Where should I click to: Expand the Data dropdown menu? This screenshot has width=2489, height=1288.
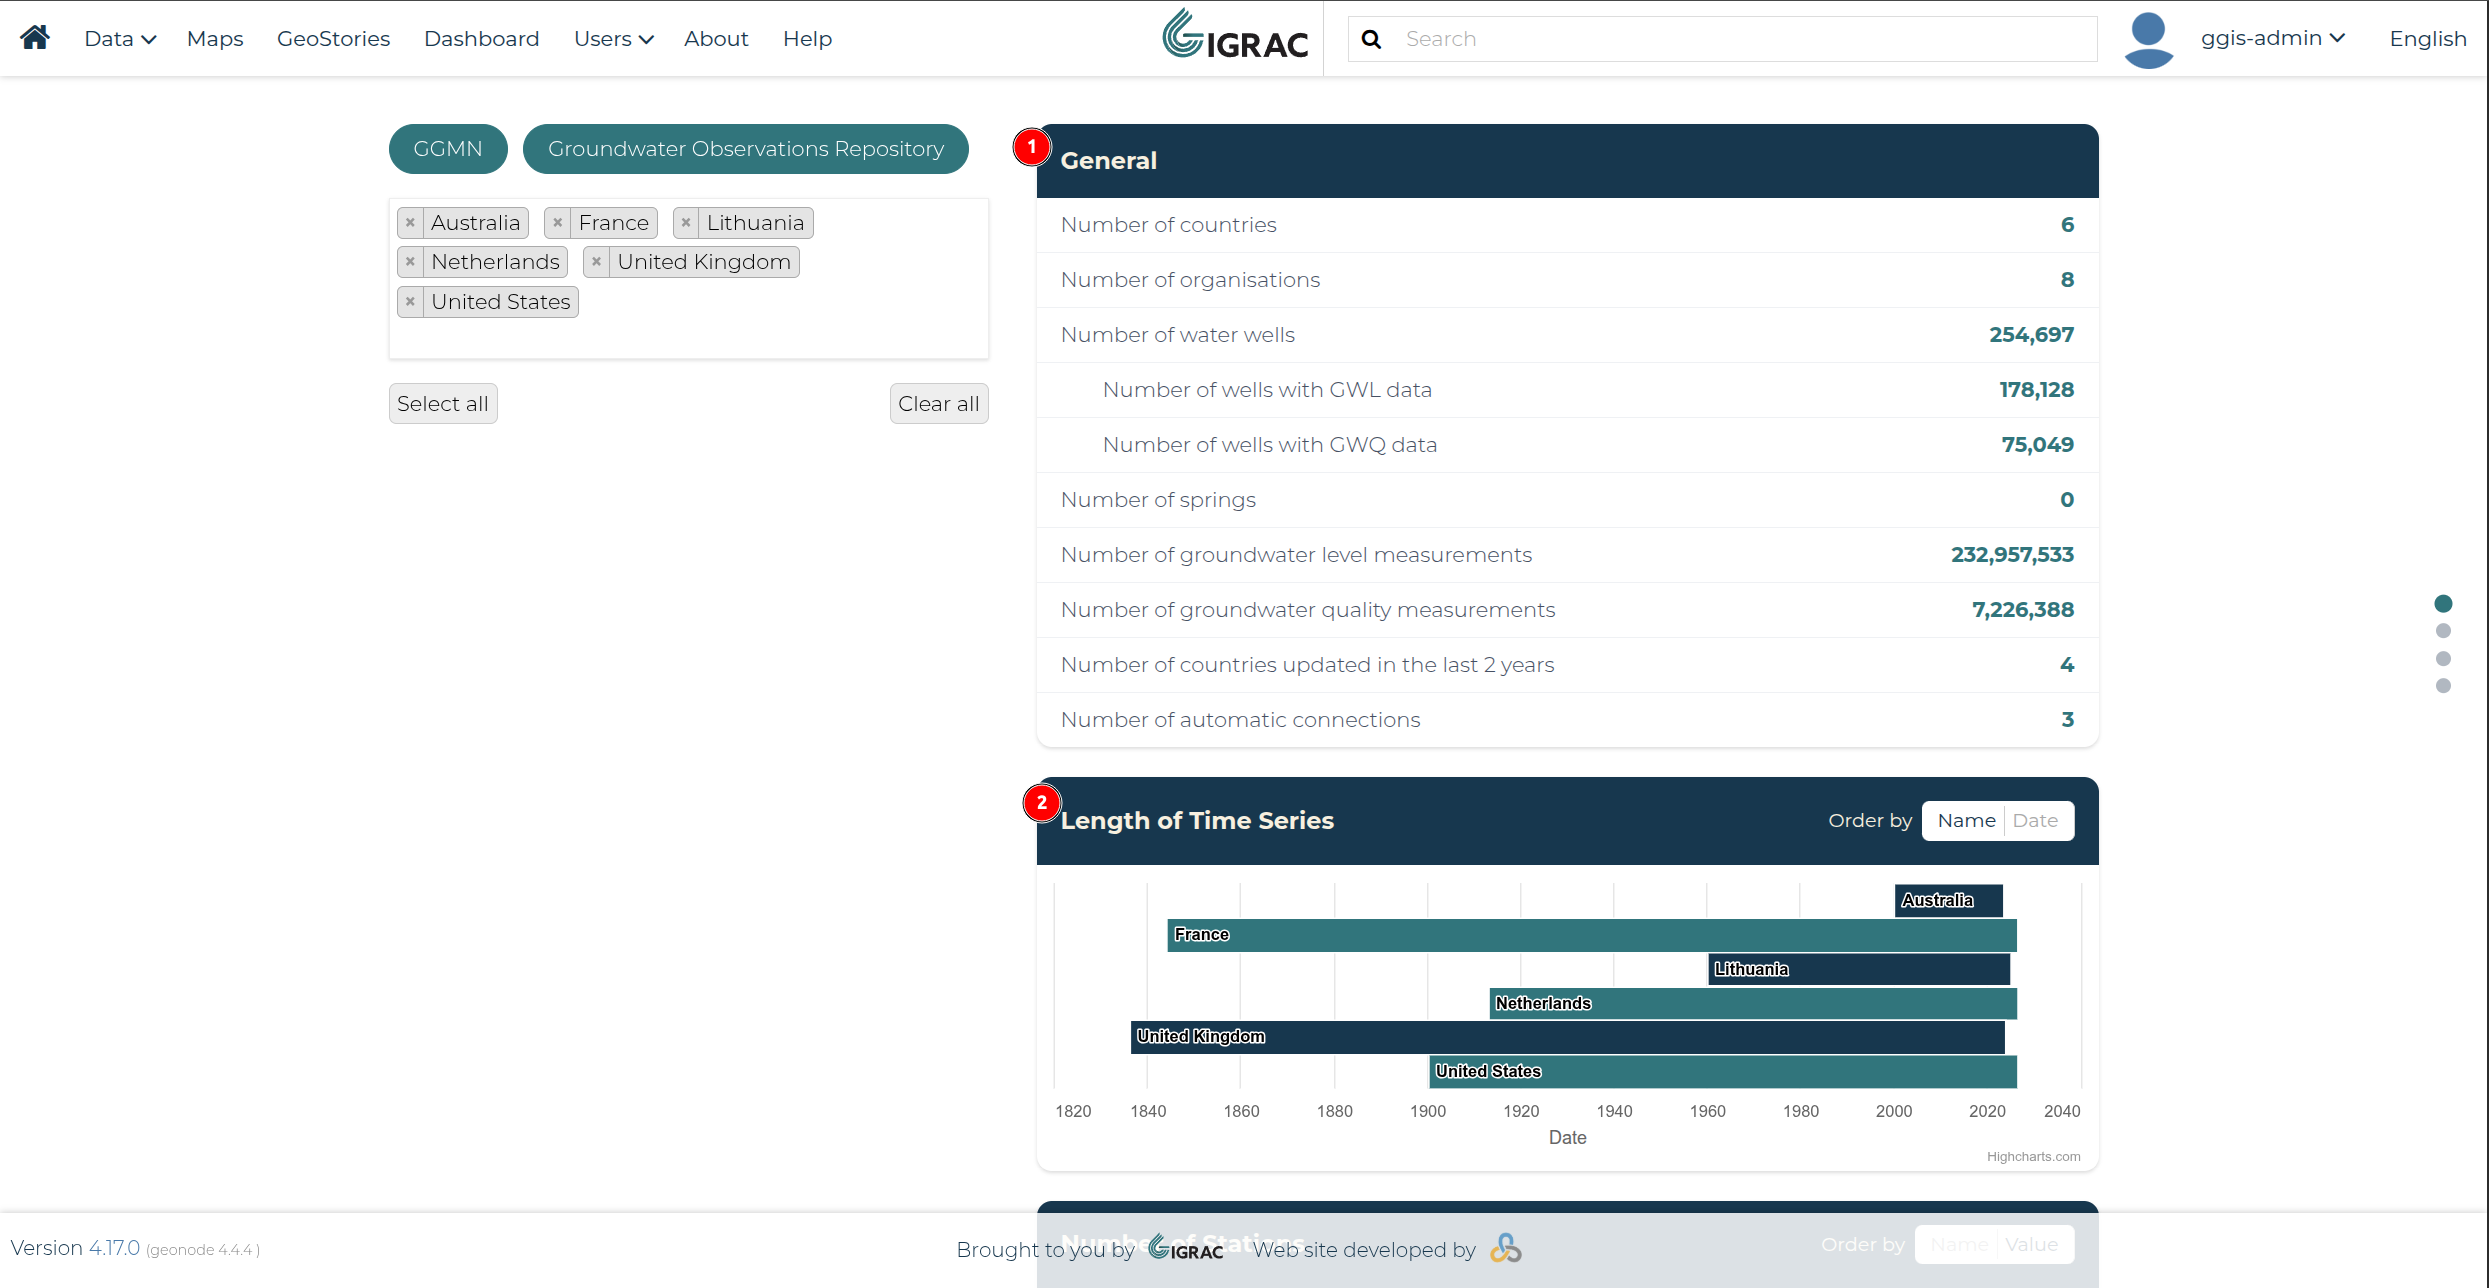120,39
